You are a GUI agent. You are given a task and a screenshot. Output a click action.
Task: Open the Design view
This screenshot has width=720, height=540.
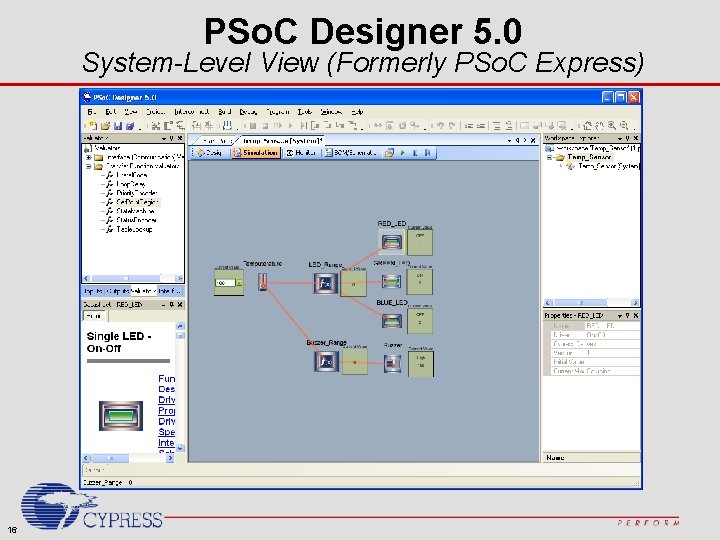209,153
